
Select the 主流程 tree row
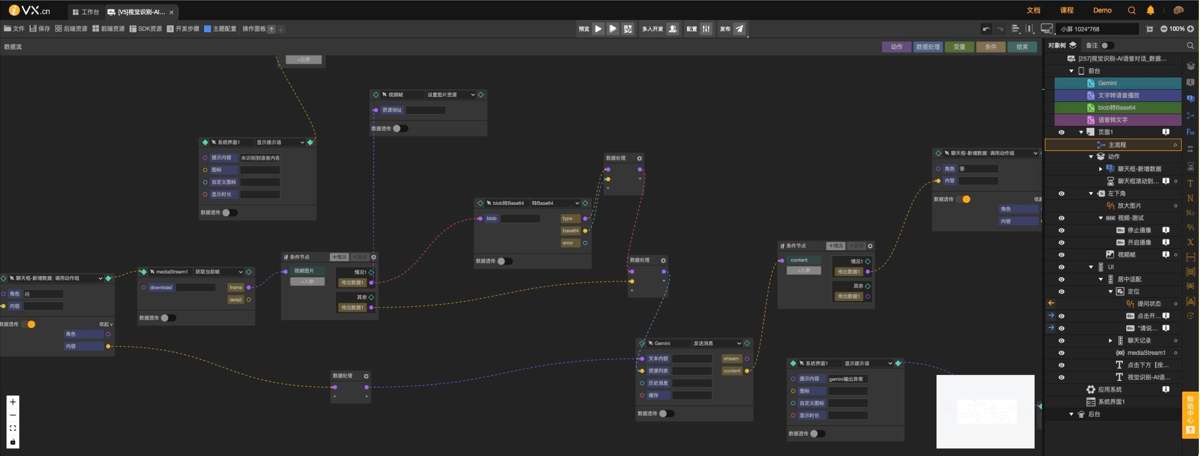[x=1113, y=145]
